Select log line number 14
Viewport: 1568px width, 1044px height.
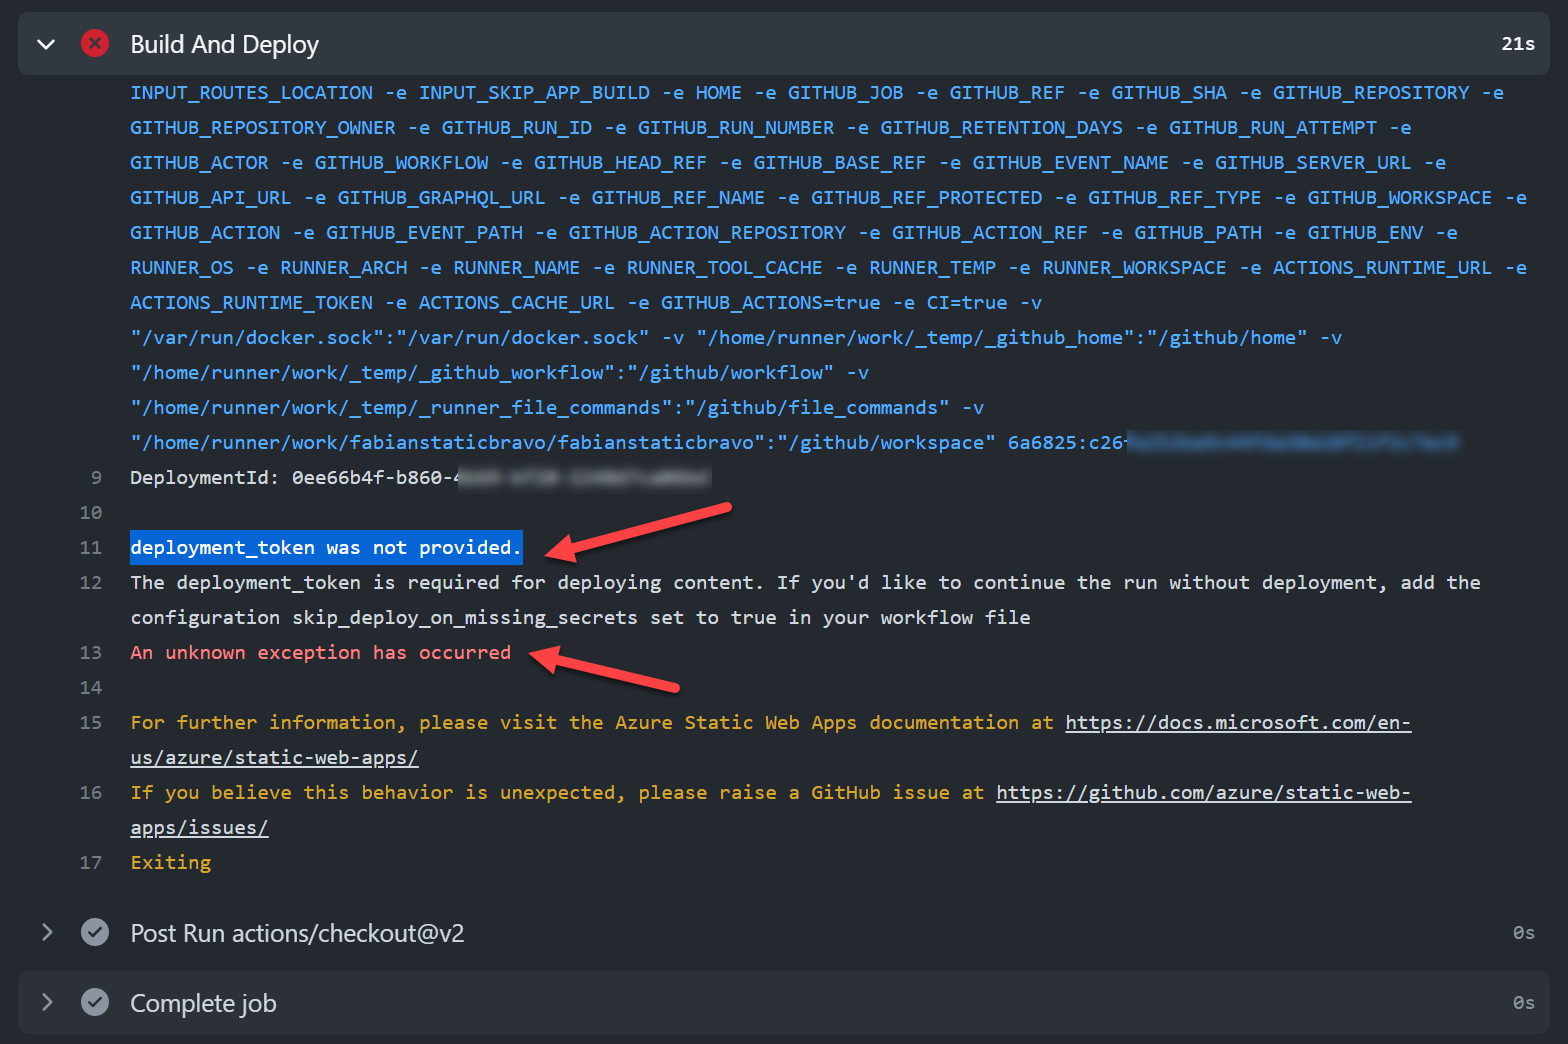[91, 688]
